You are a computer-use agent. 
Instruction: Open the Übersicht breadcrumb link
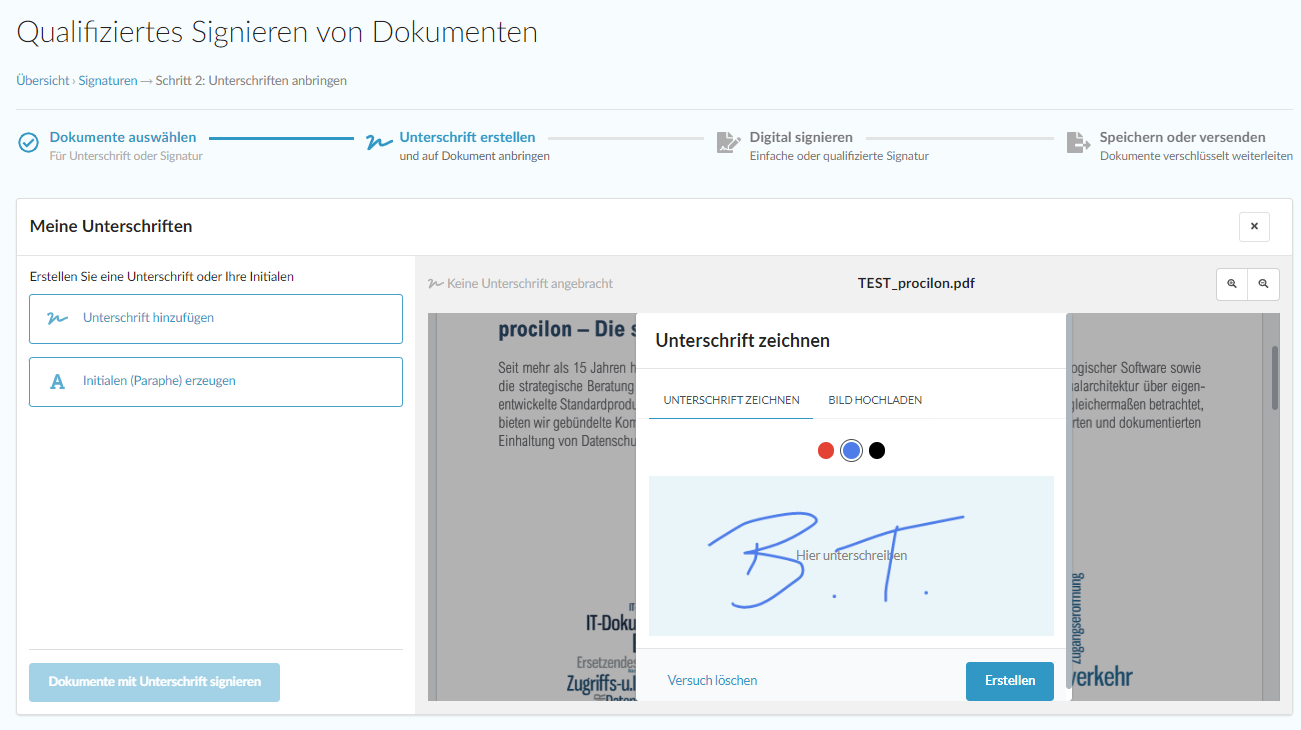tap(43, 81)
